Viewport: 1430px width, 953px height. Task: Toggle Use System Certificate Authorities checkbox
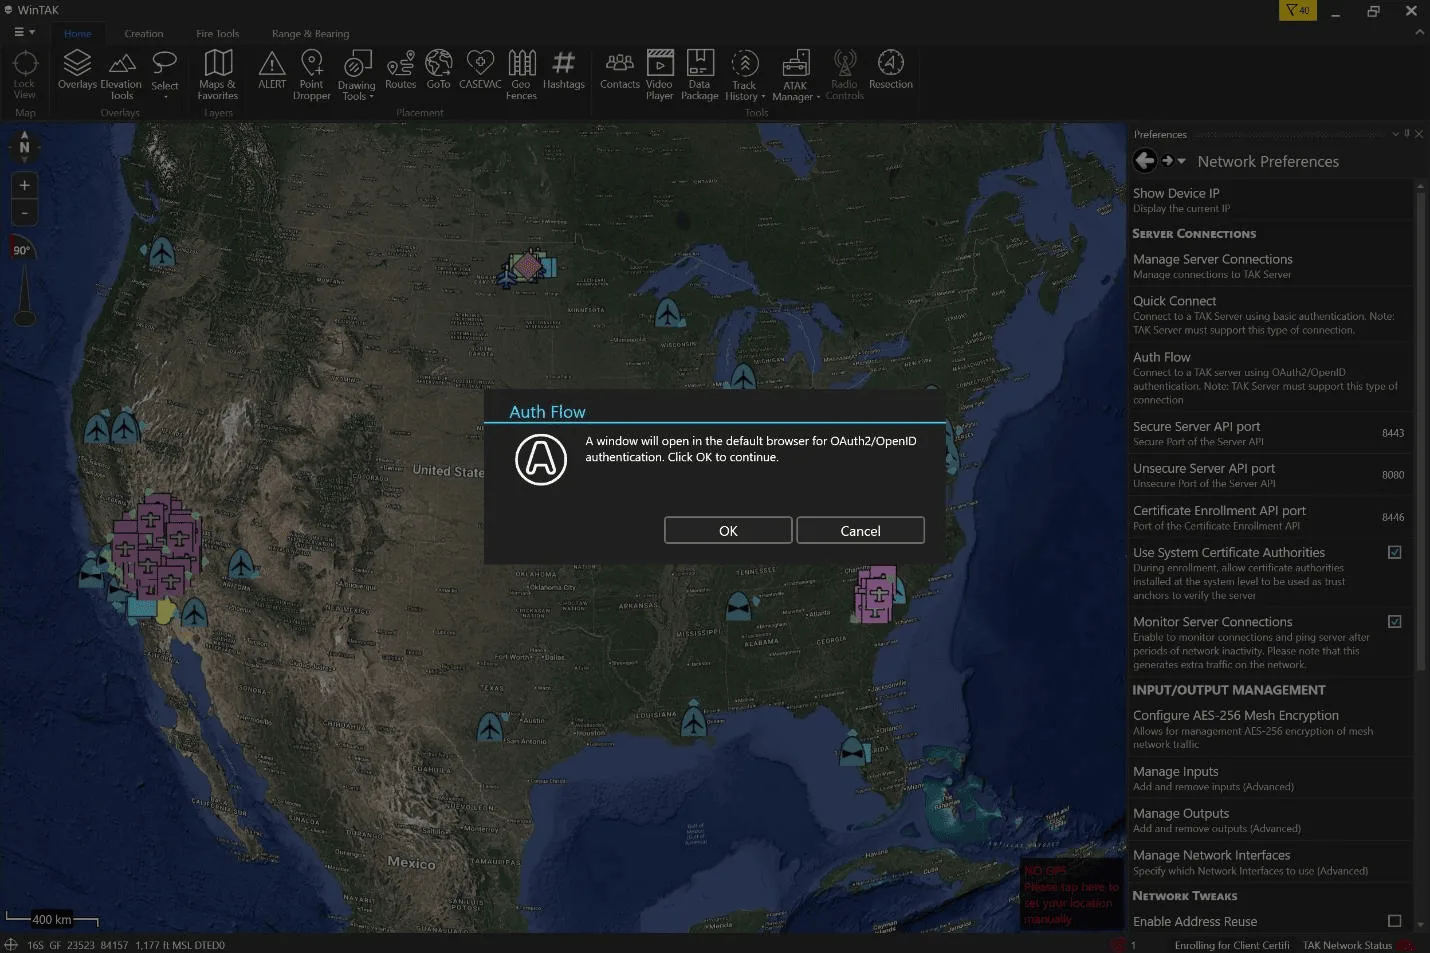point(1395,552)
